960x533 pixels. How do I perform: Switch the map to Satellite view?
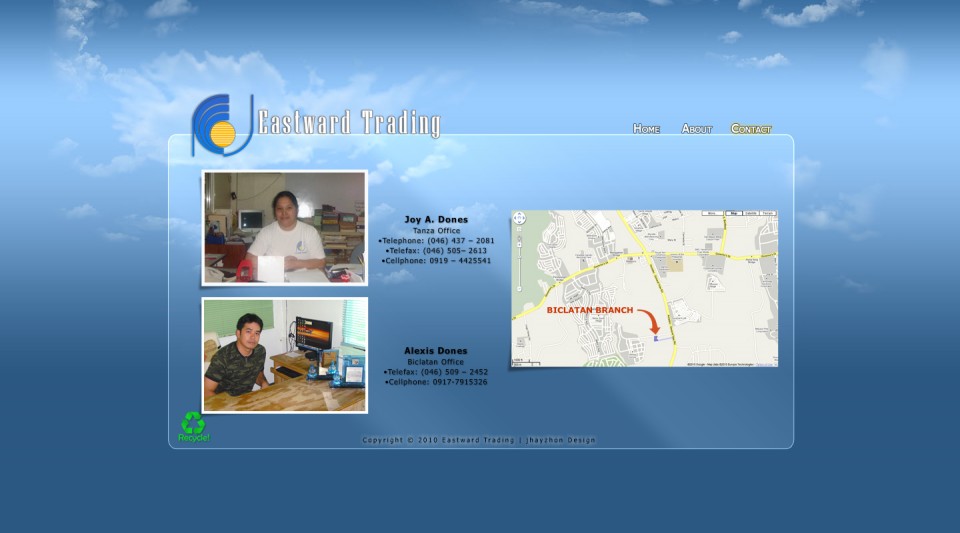click(x=751, y=213)
